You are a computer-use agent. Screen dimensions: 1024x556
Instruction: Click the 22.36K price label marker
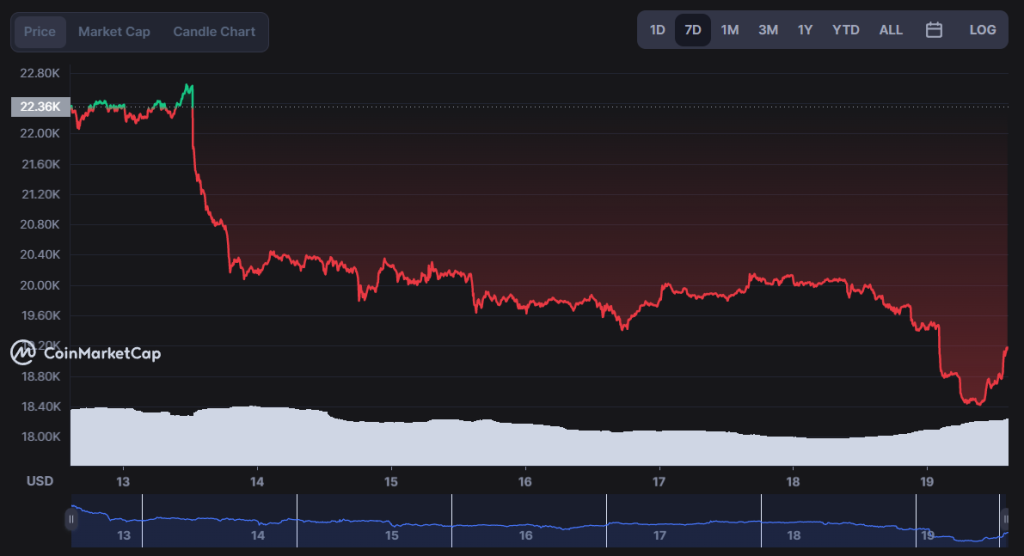(39, 107)
